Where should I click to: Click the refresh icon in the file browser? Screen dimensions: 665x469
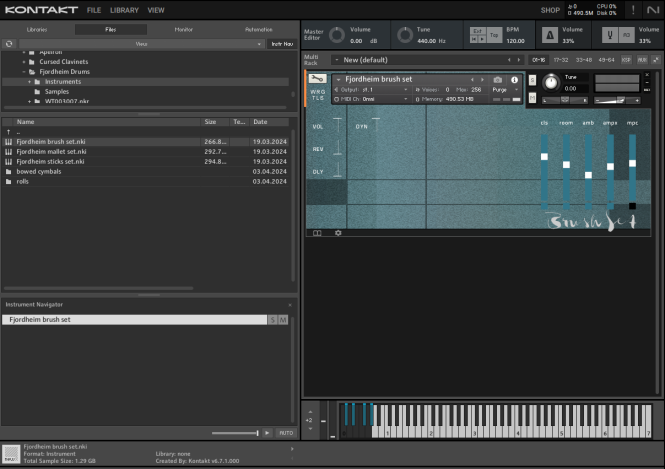pos(9,44)
